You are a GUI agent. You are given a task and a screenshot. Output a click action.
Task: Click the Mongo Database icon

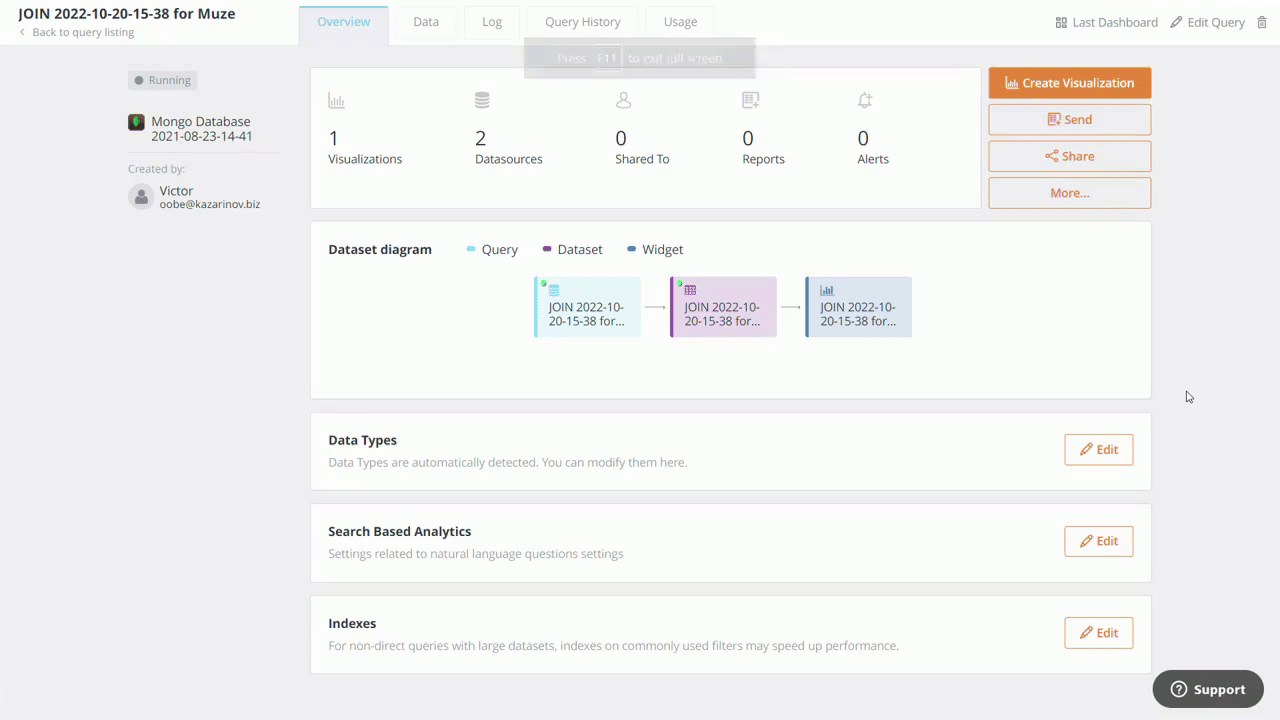[136, 122]
